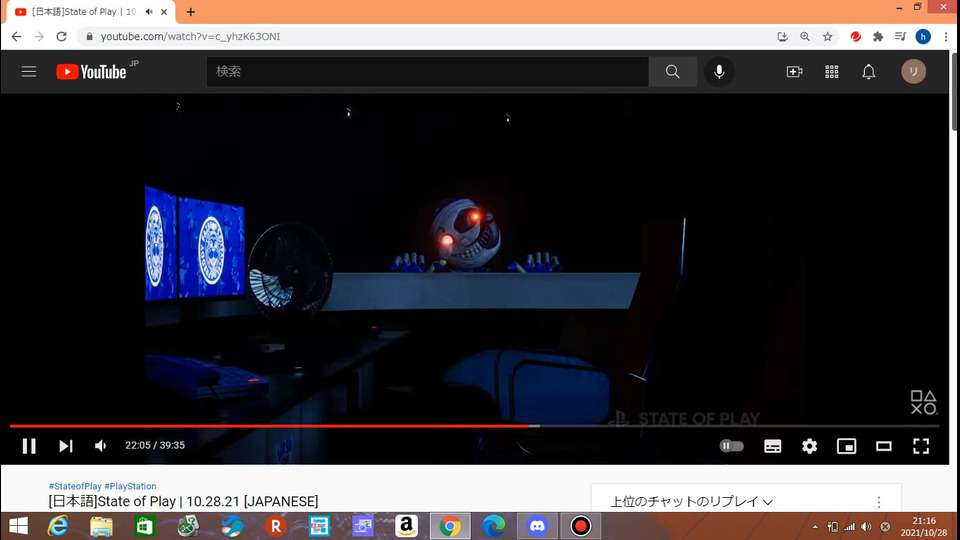The width and height of the screenshot is (960, 540).
Task: Open player settings gear
Action: click(809, 446)
